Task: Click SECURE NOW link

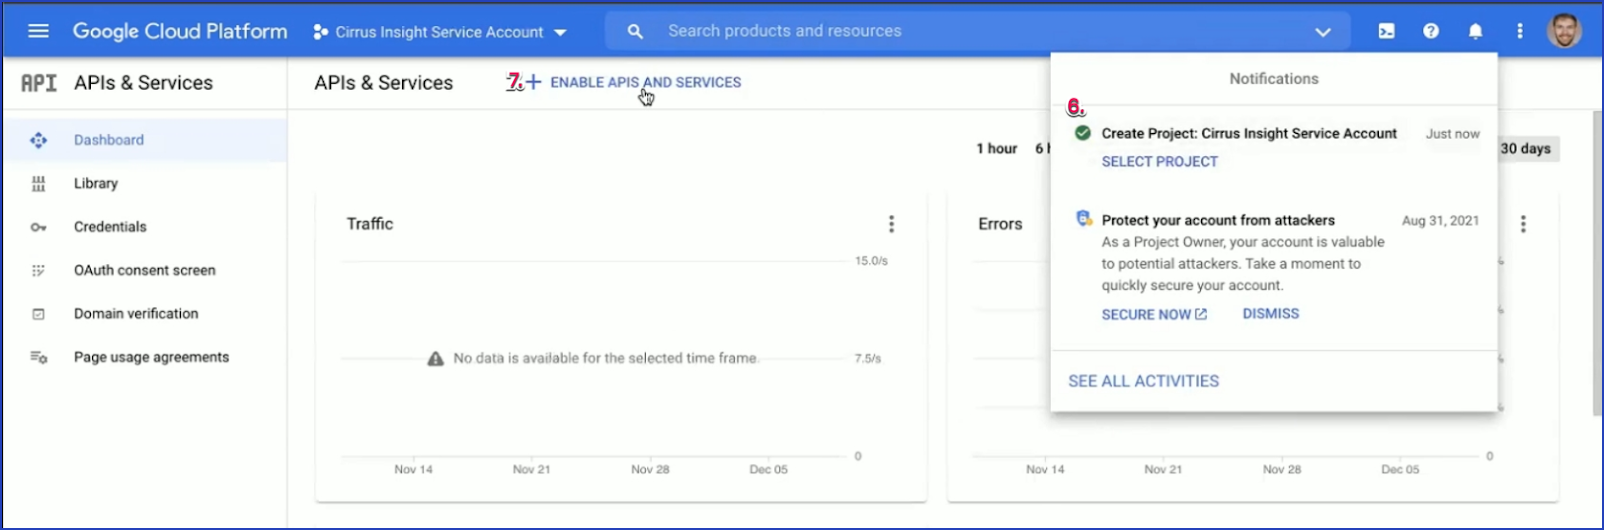Action: (1154, 314)
